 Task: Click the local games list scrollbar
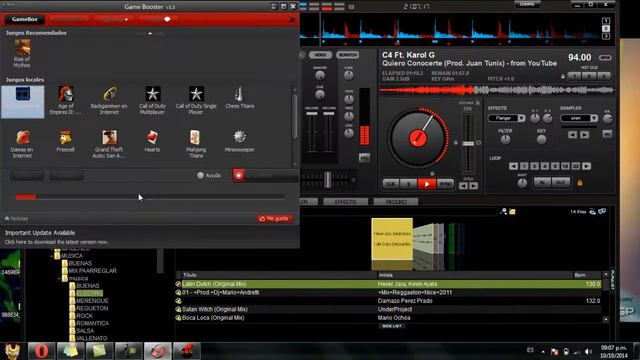click(x=295, y=118)
